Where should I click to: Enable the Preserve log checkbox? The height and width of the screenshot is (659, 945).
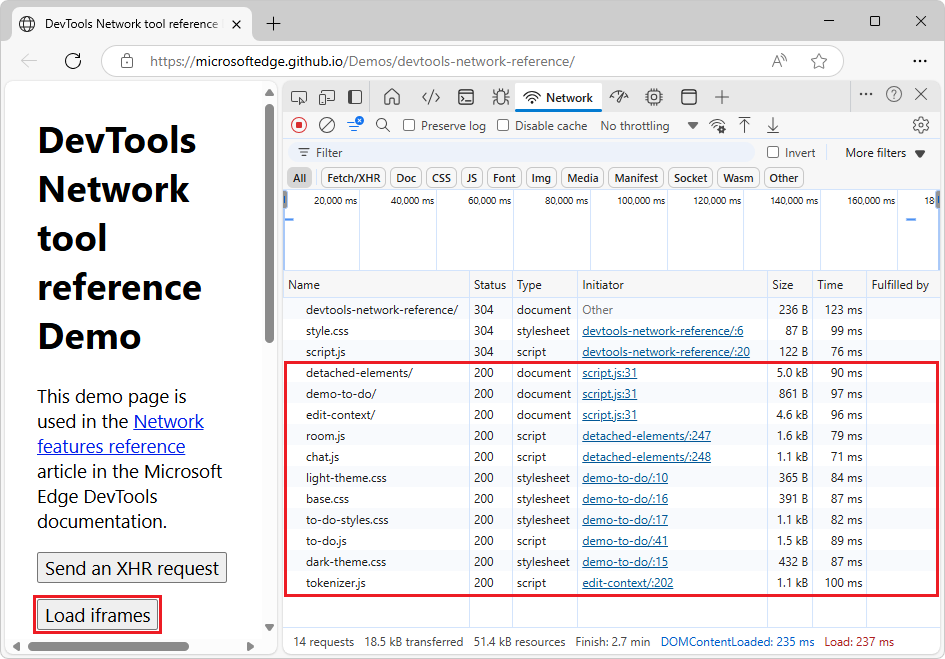(x=408, y=125)
